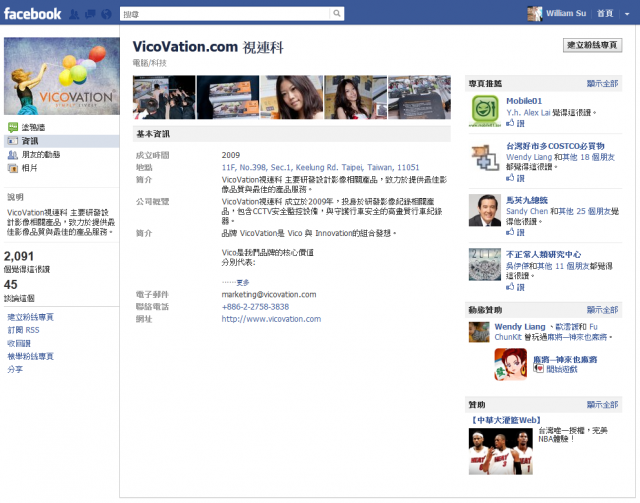Click the 資訊 info card icon
Viewport: 640px width, 503px height.
13,141
